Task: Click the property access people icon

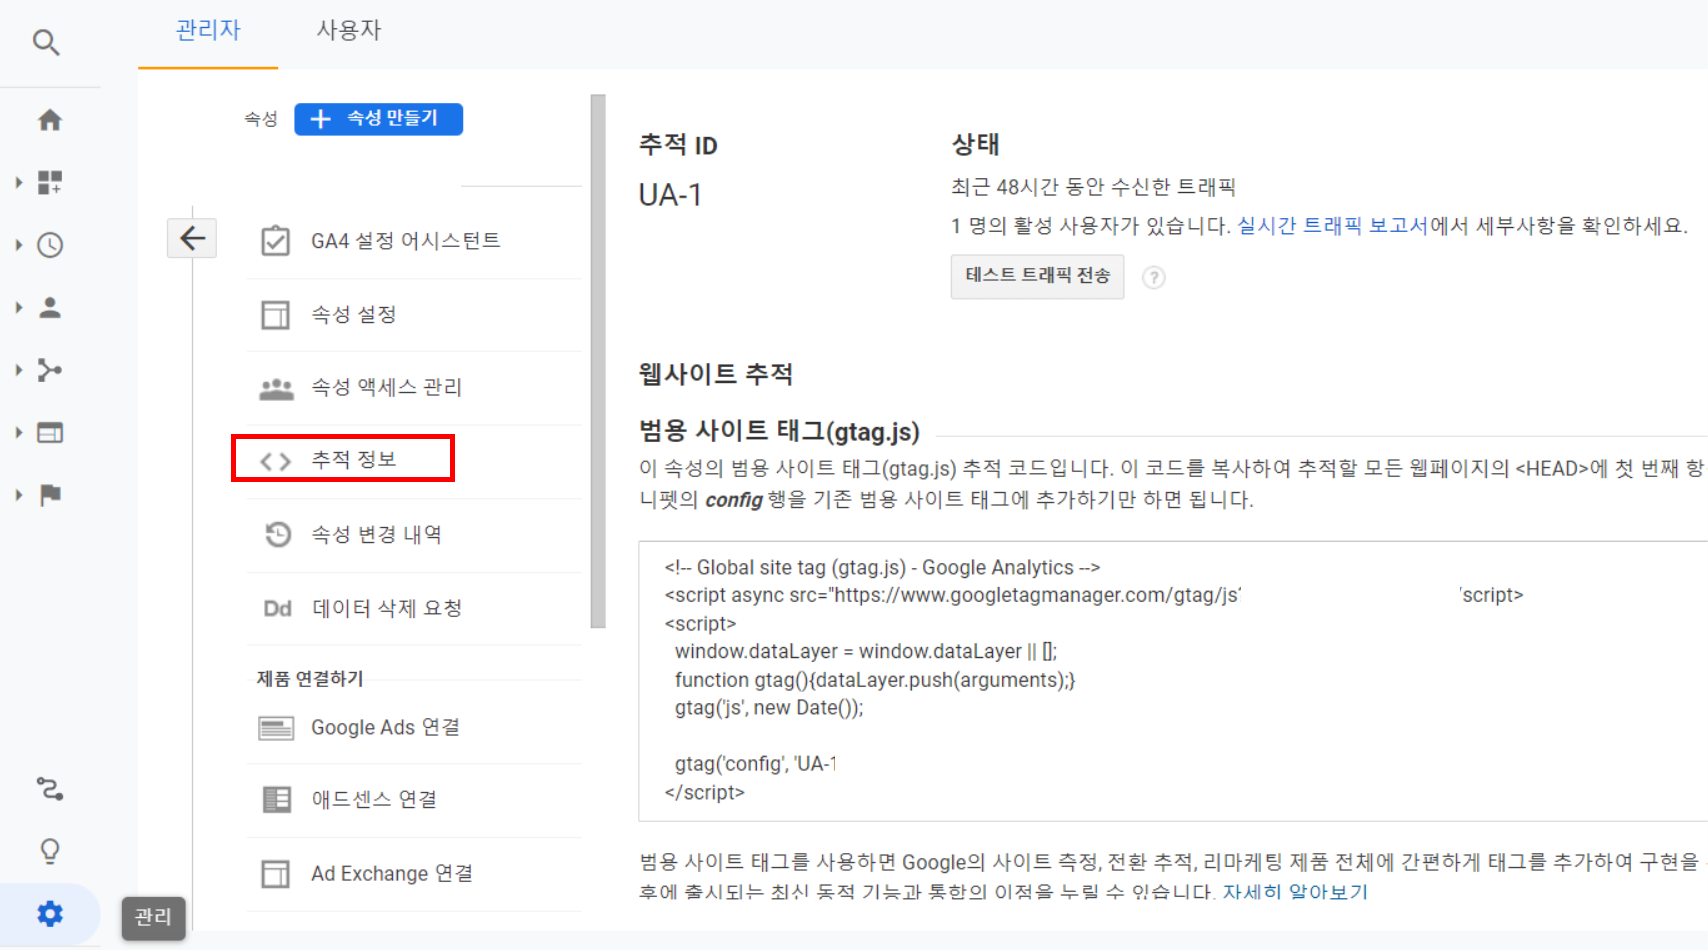Action: [x=276, y=388]
